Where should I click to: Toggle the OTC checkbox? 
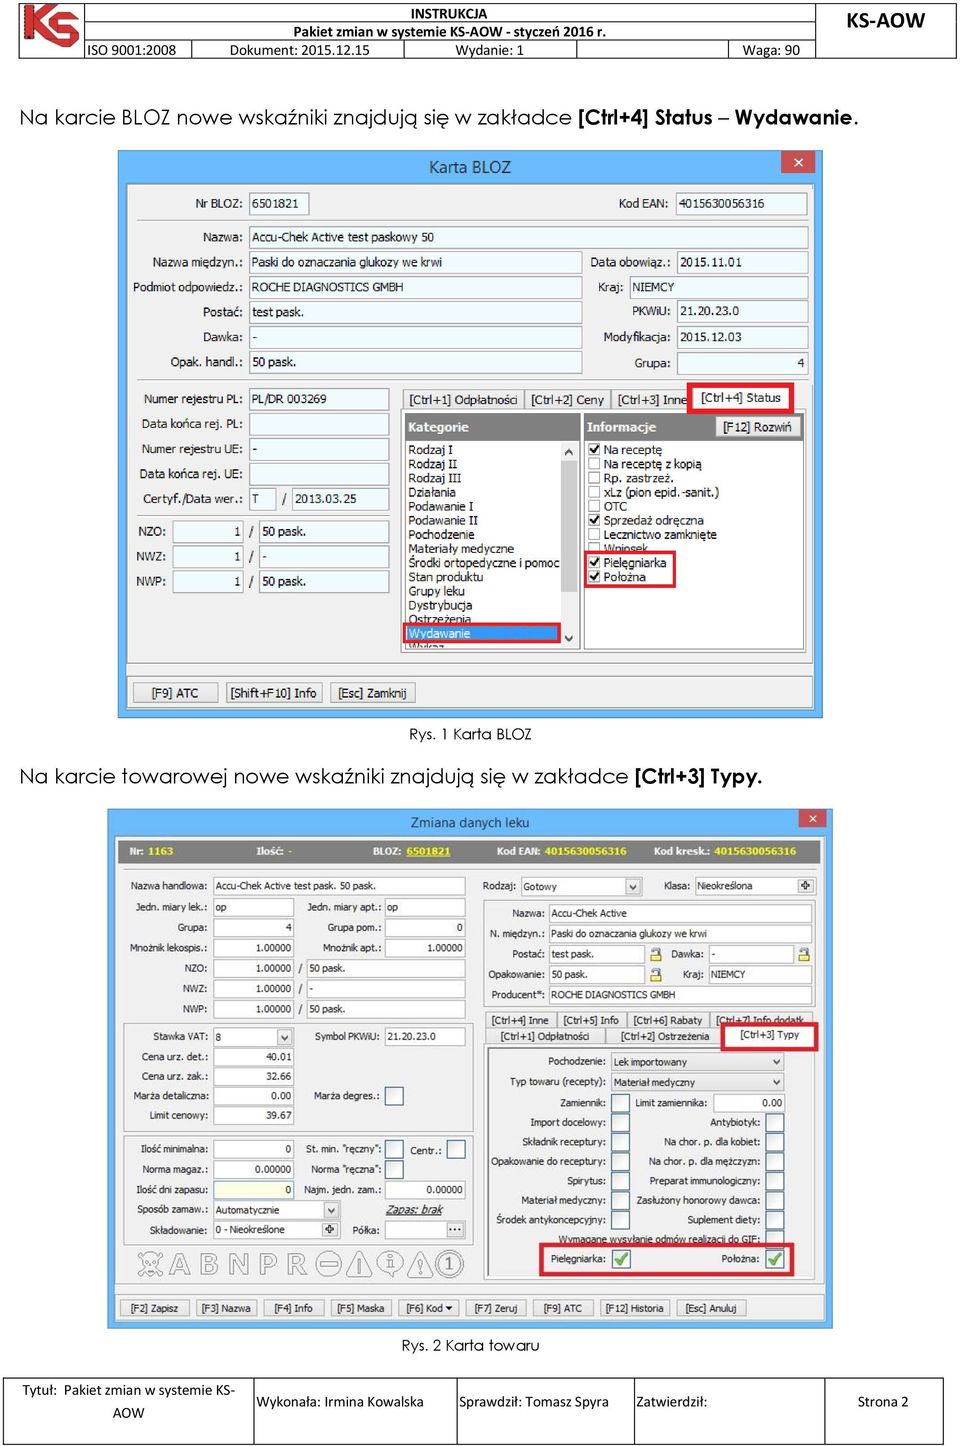click(594, 506)
